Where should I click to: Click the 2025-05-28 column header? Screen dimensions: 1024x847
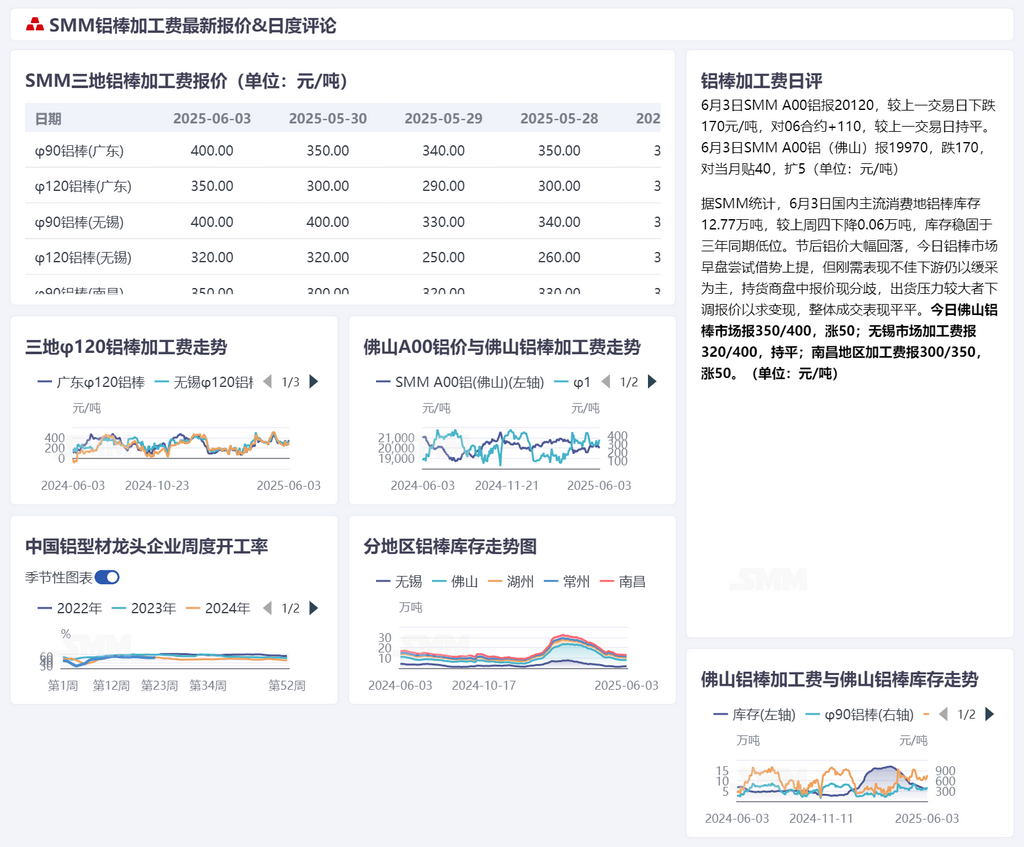559,119
